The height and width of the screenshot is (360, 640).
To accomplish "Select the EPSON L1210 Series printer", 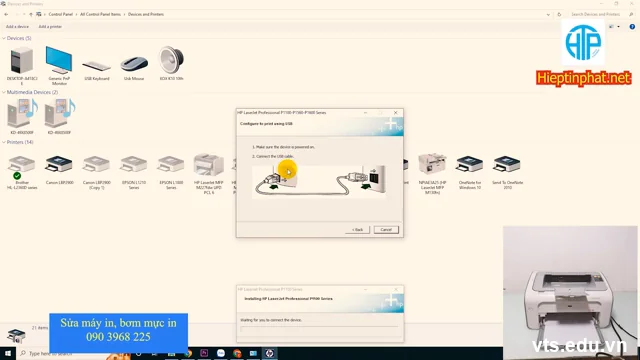I will (x=134, y=164).
